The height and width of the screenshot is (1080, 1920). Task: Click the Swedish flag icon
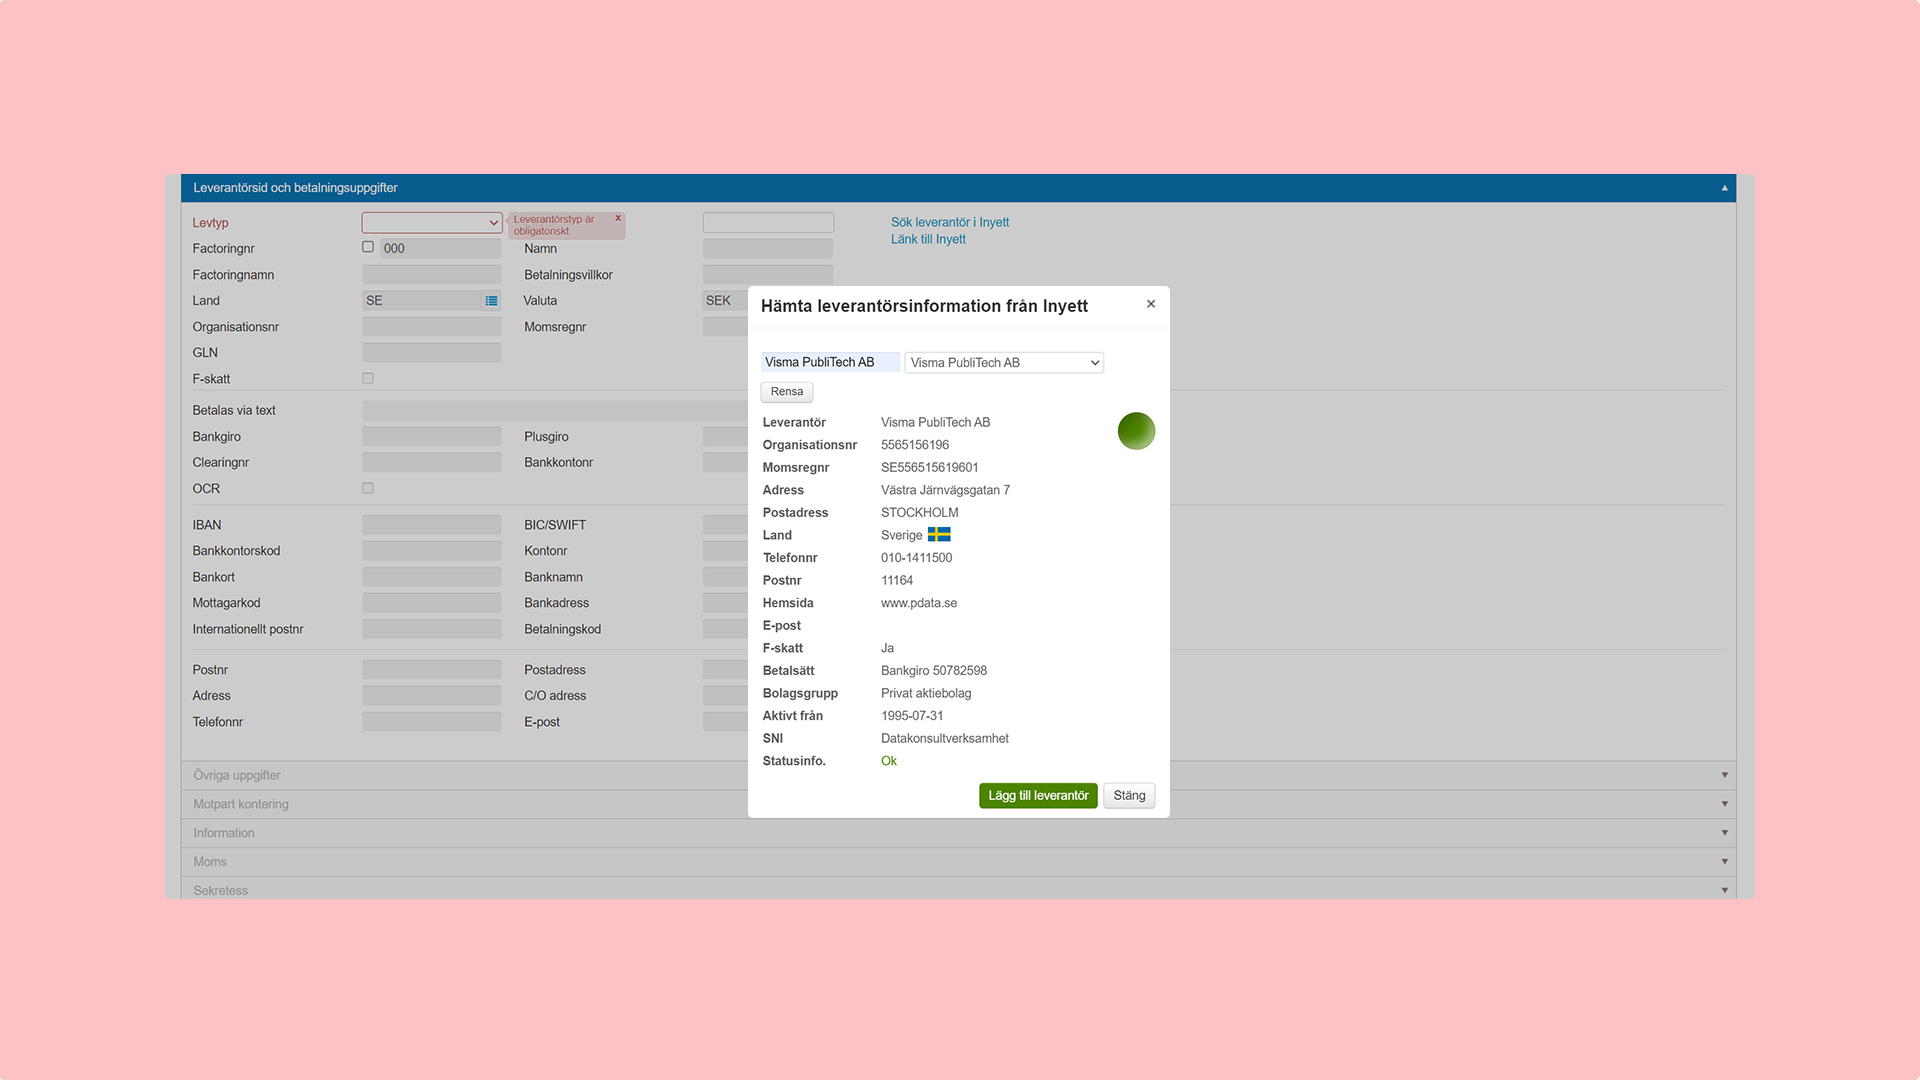[939, 535]
